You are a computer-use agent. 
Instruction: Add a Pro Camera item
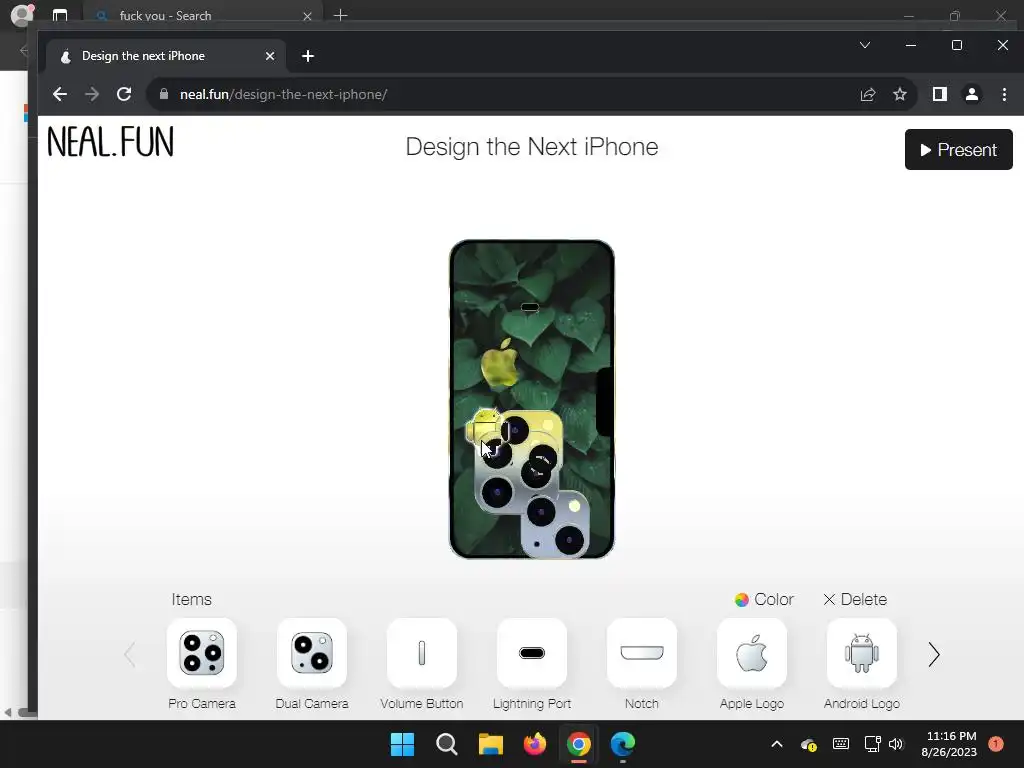coord(202,653)
